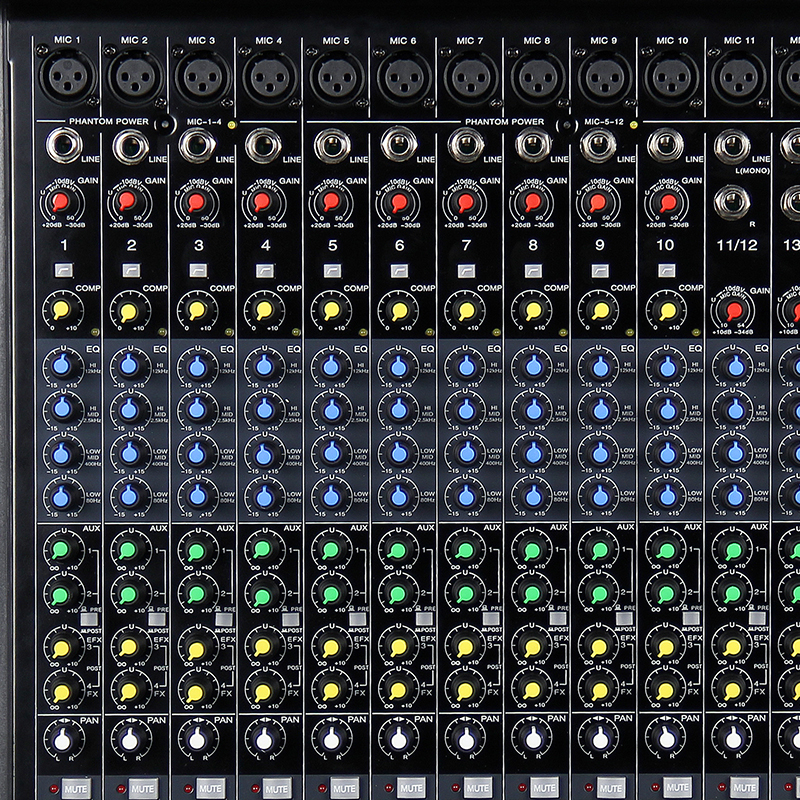Click the blue HI EQ knob on channel 3
The image size is (800, 800).
pyautogui.click(x=196, y=367)
